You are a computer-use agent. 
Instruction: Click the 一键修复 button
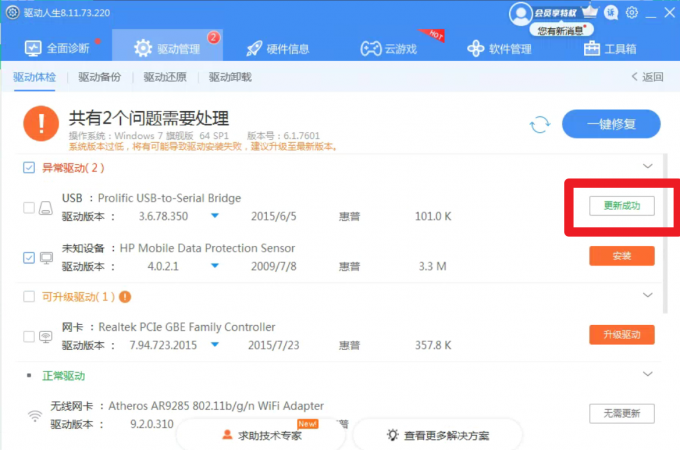(x=611, y=124)
